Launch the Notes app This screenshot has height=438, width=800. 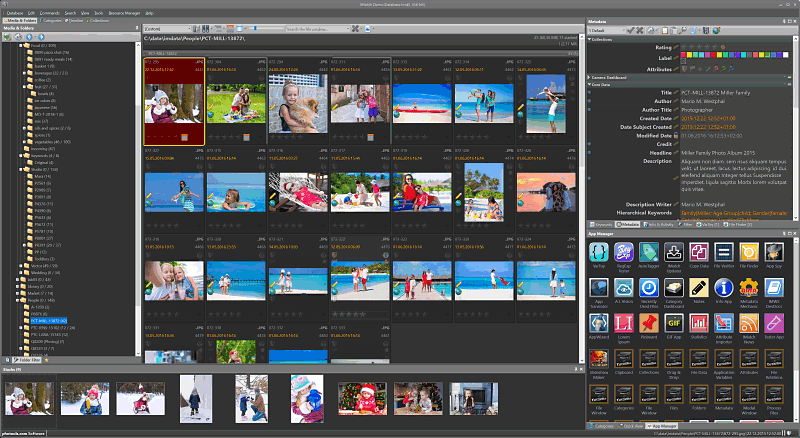pyautogui.click(x=698, y=288)
